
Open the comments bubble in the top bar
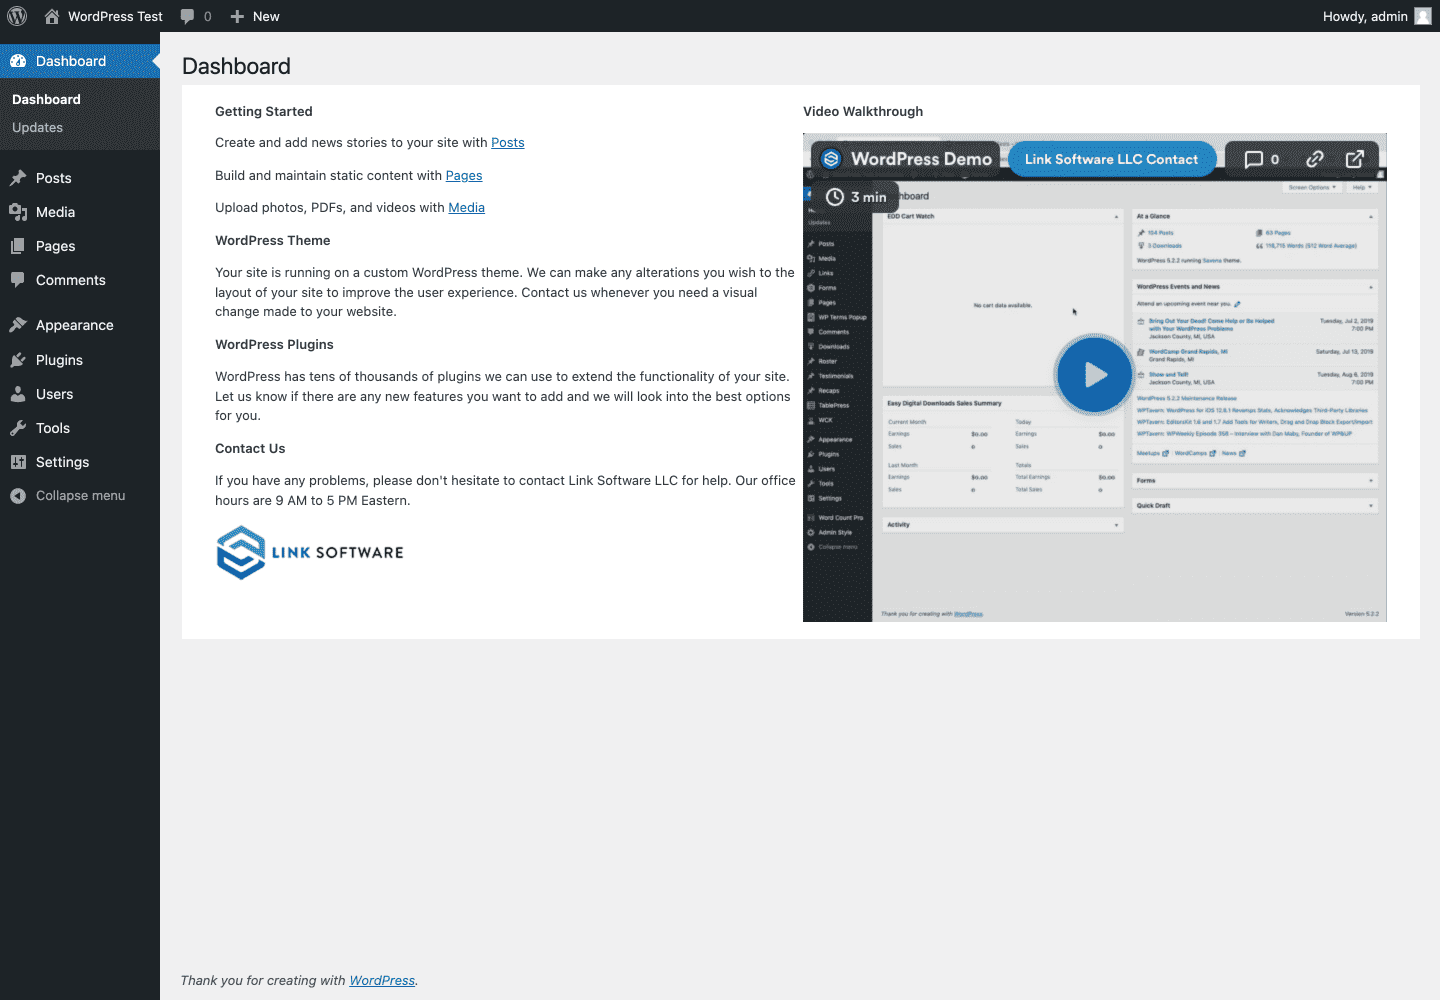click(189, 16)
